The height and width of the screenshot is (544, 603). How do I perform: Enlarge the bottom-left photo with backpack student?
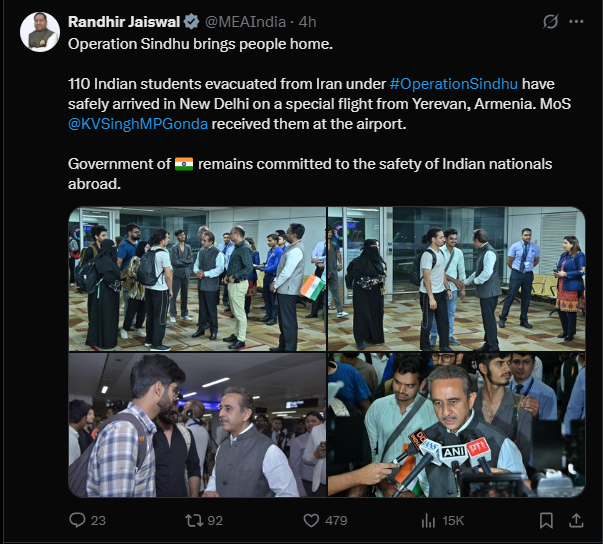click(x=197, y=425)
